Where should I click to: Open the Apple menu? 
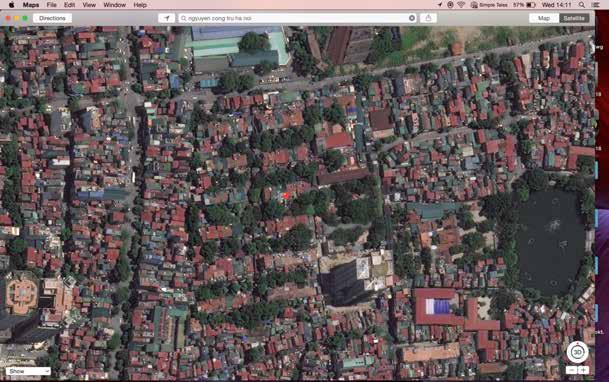point(12,5)
